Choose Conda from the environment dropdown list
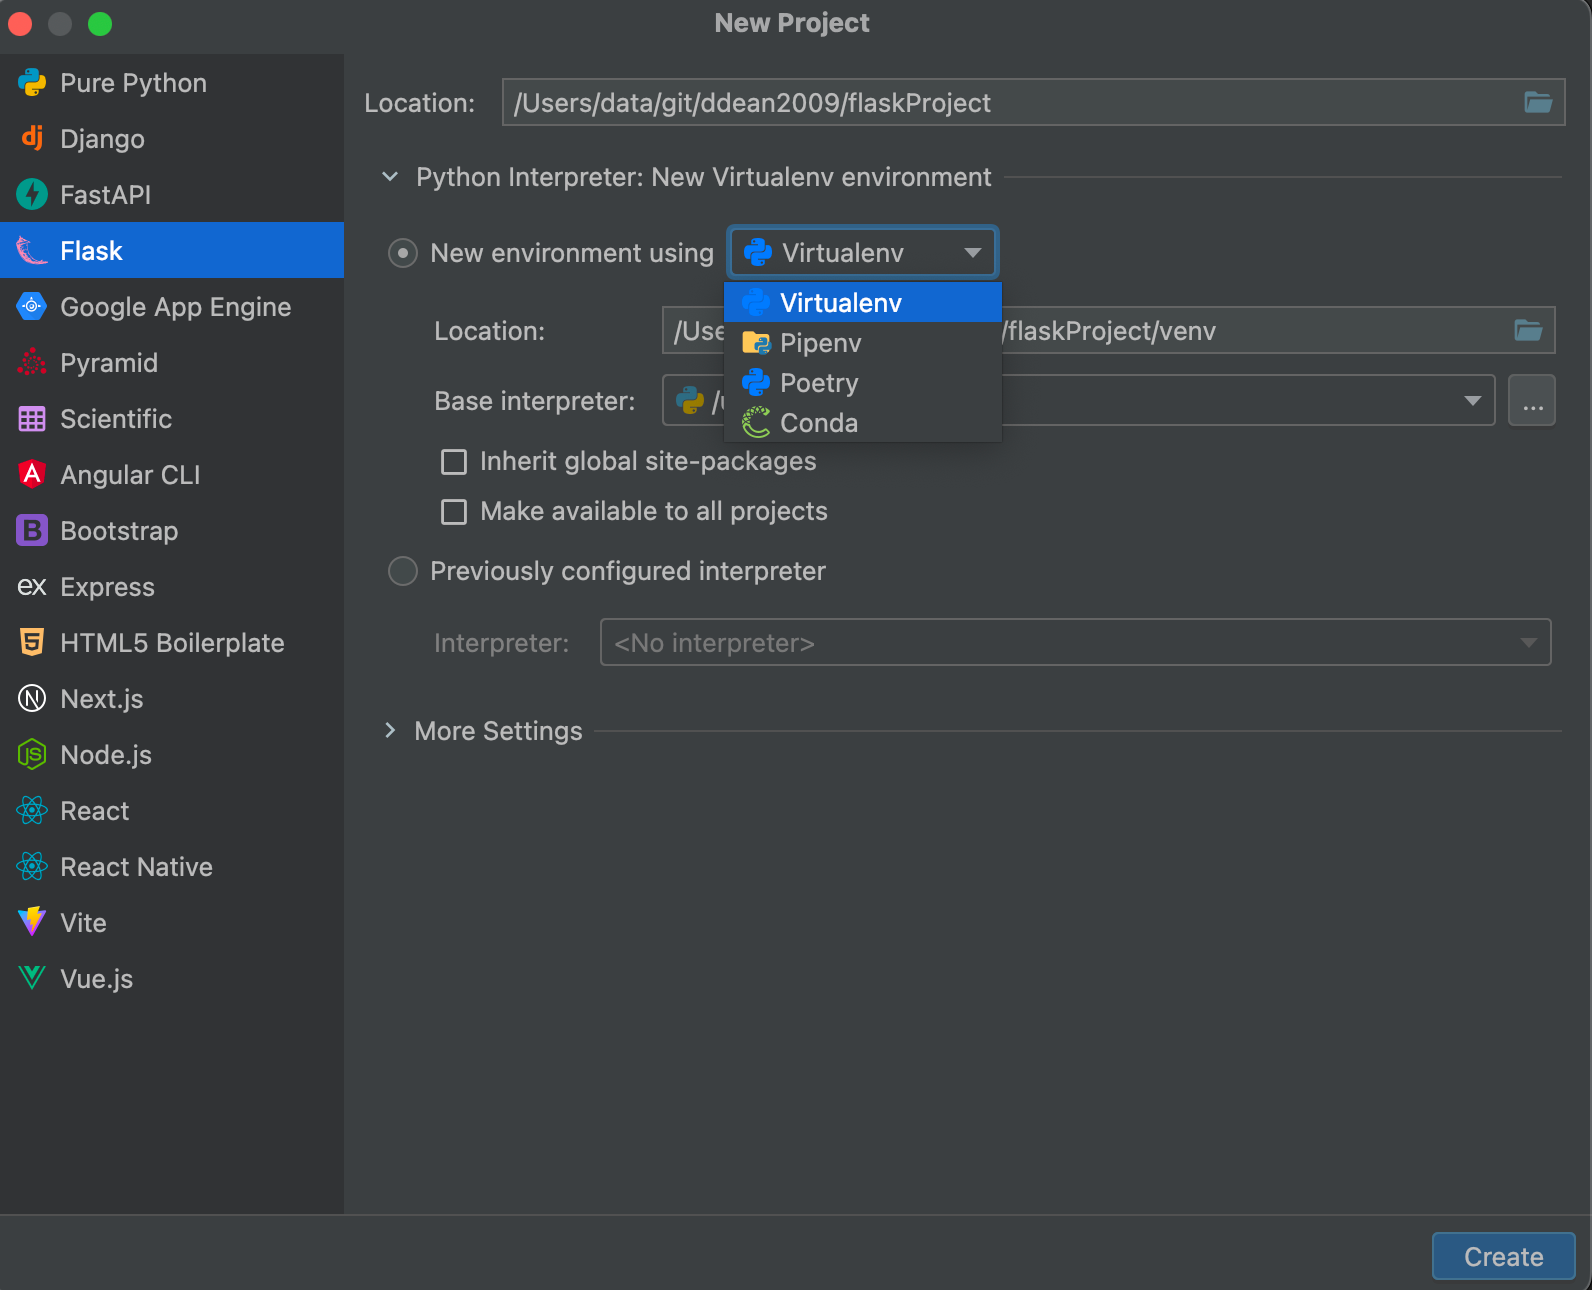Viewport: 1592px width, 1290px height. pos(818,423)
